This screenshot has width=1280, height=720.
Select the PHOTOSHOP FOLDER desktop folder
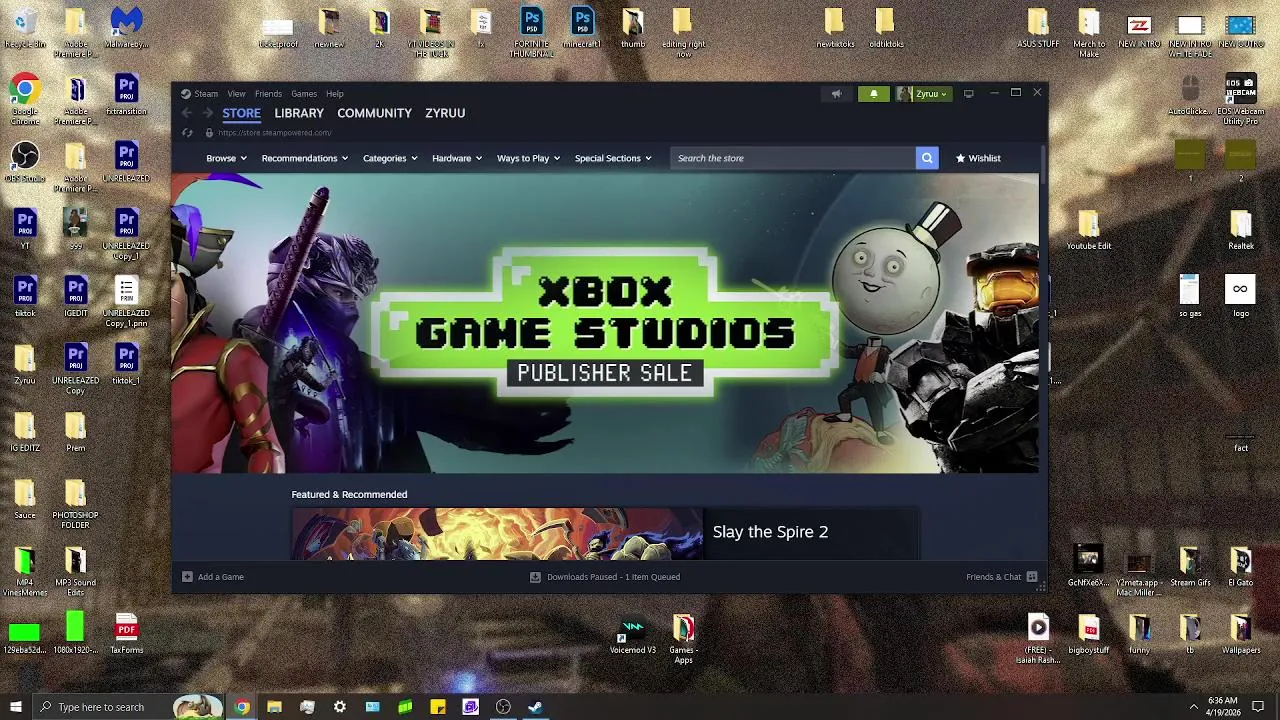[x=75, y=505]
